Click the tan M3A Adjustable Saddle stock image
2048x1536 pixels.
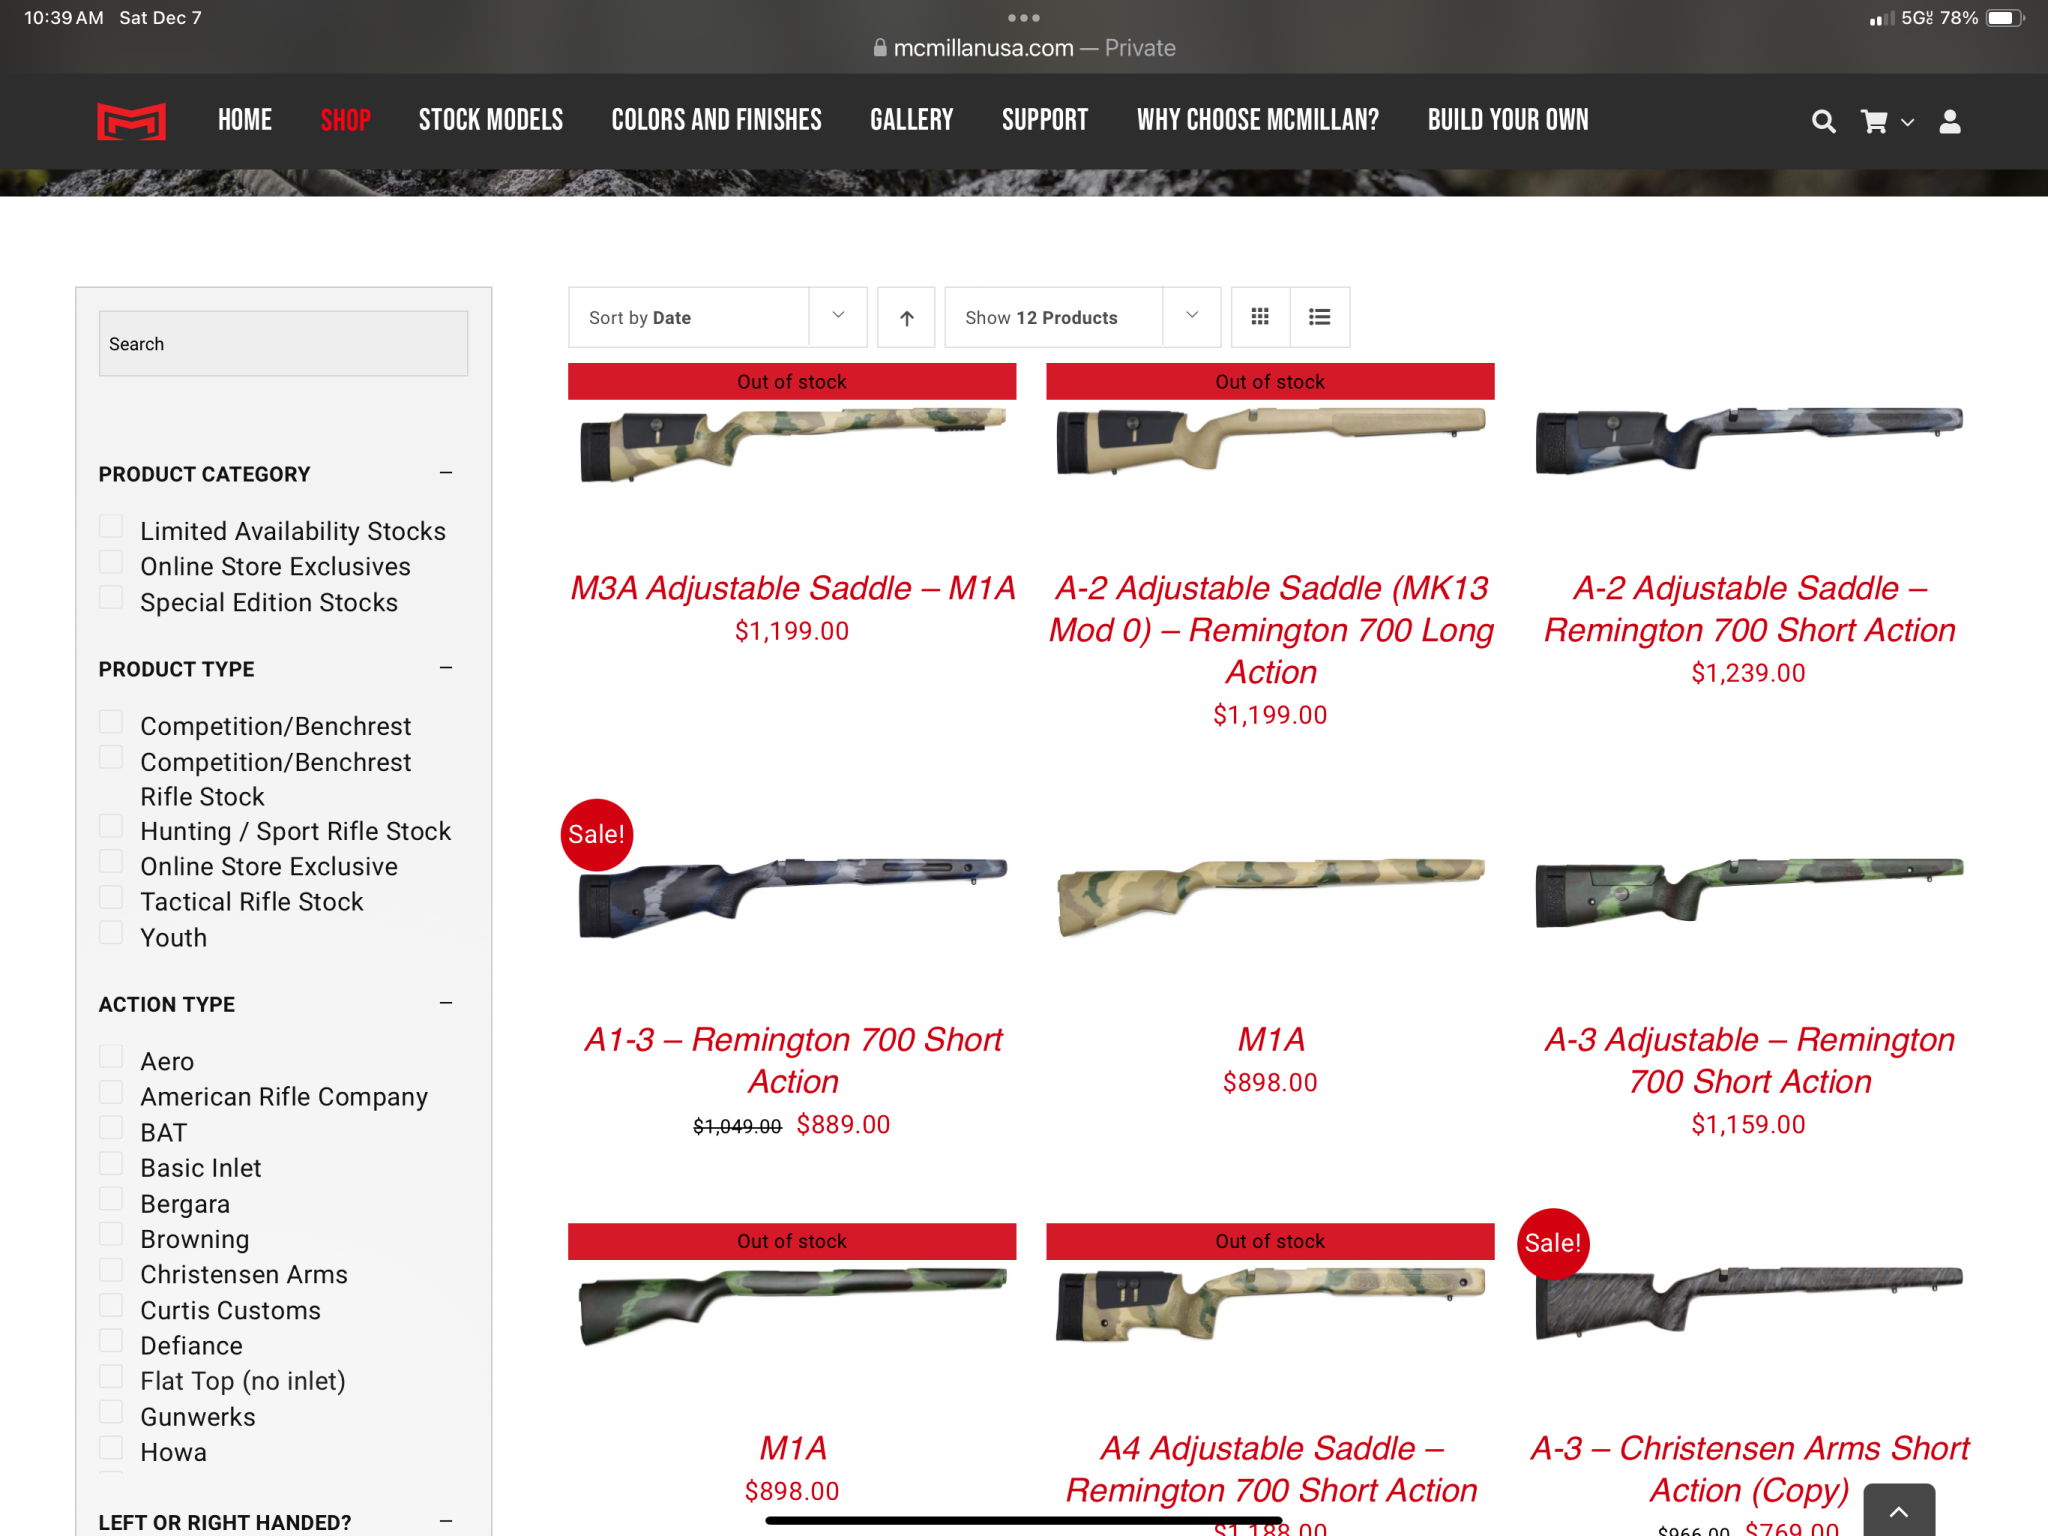pyautogui.click(x=793, y=443)
